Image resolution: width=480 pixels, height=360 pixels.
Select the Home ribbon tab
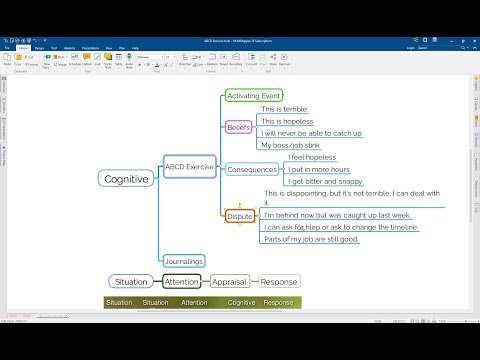coord(23,48)
